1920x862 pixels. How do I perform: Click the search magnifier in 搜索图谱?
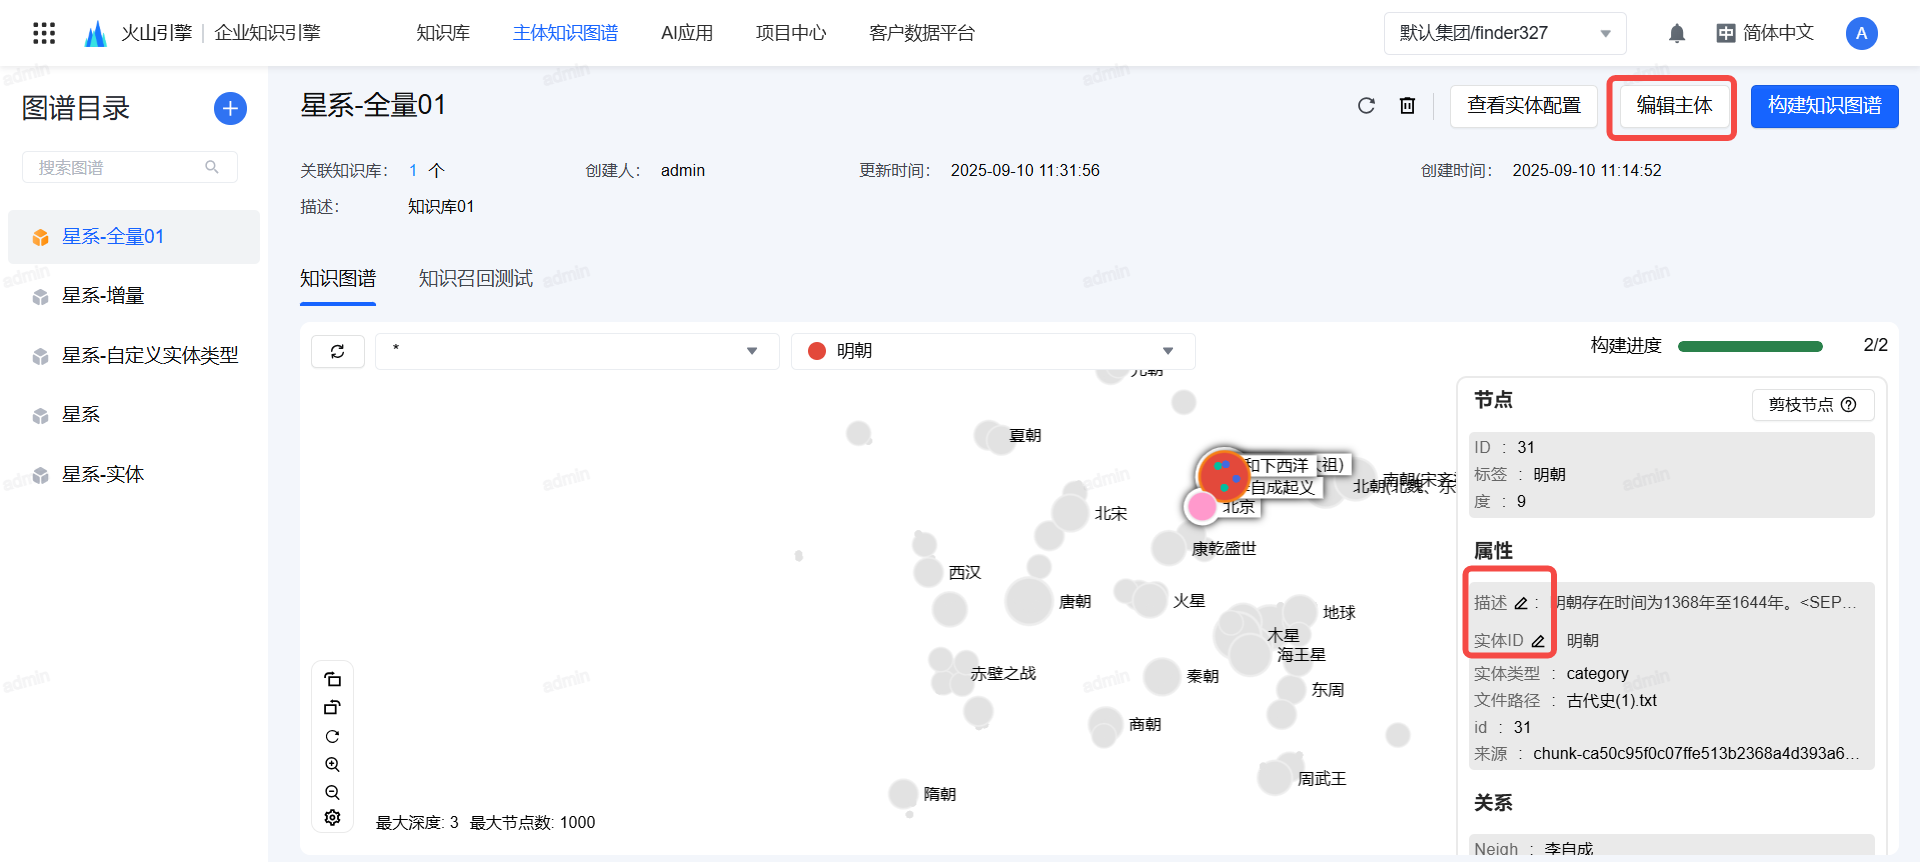[x=212, y=167]
